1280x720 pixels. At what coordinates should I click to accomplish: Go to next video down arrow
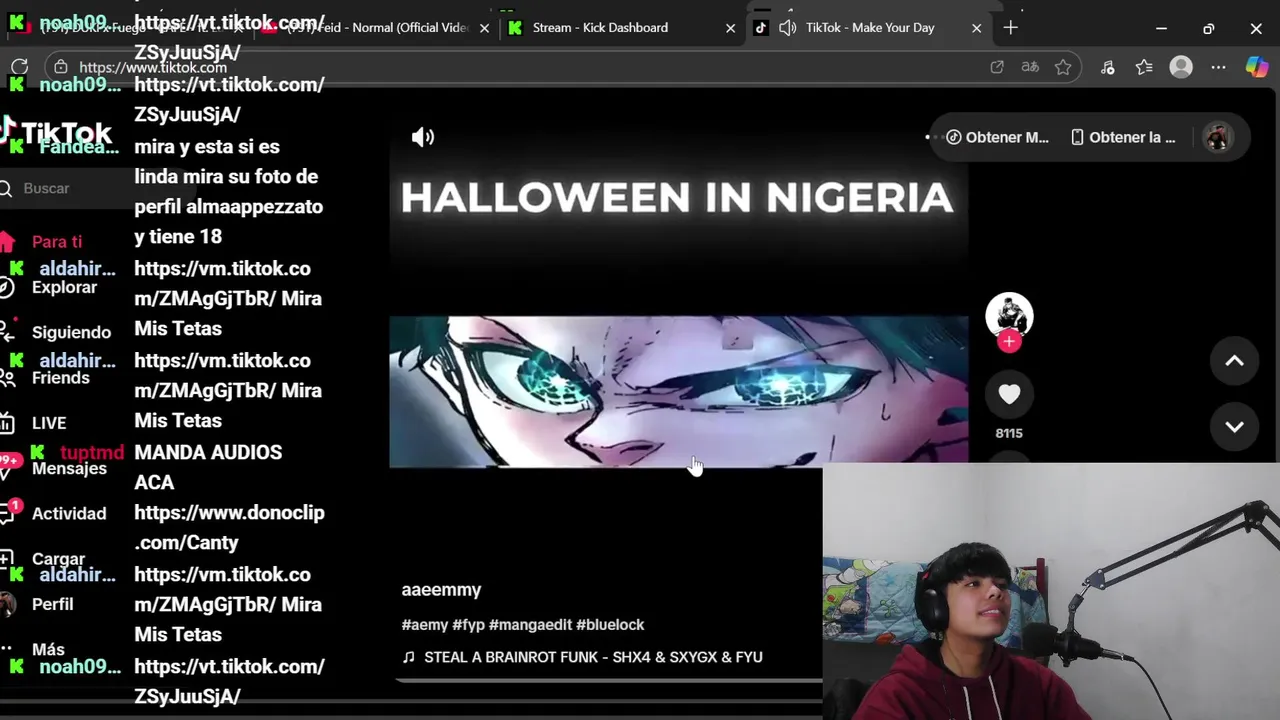pyautogui.click(x=1234, y=427)
